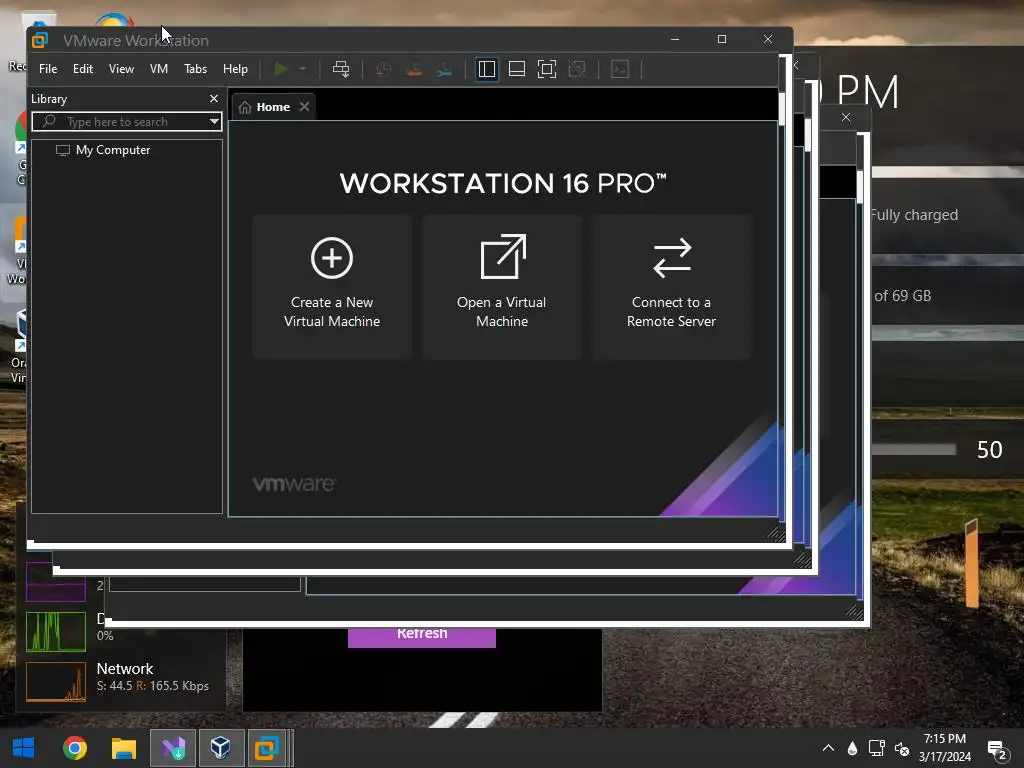Switch to the Home tab

[273, 107]
